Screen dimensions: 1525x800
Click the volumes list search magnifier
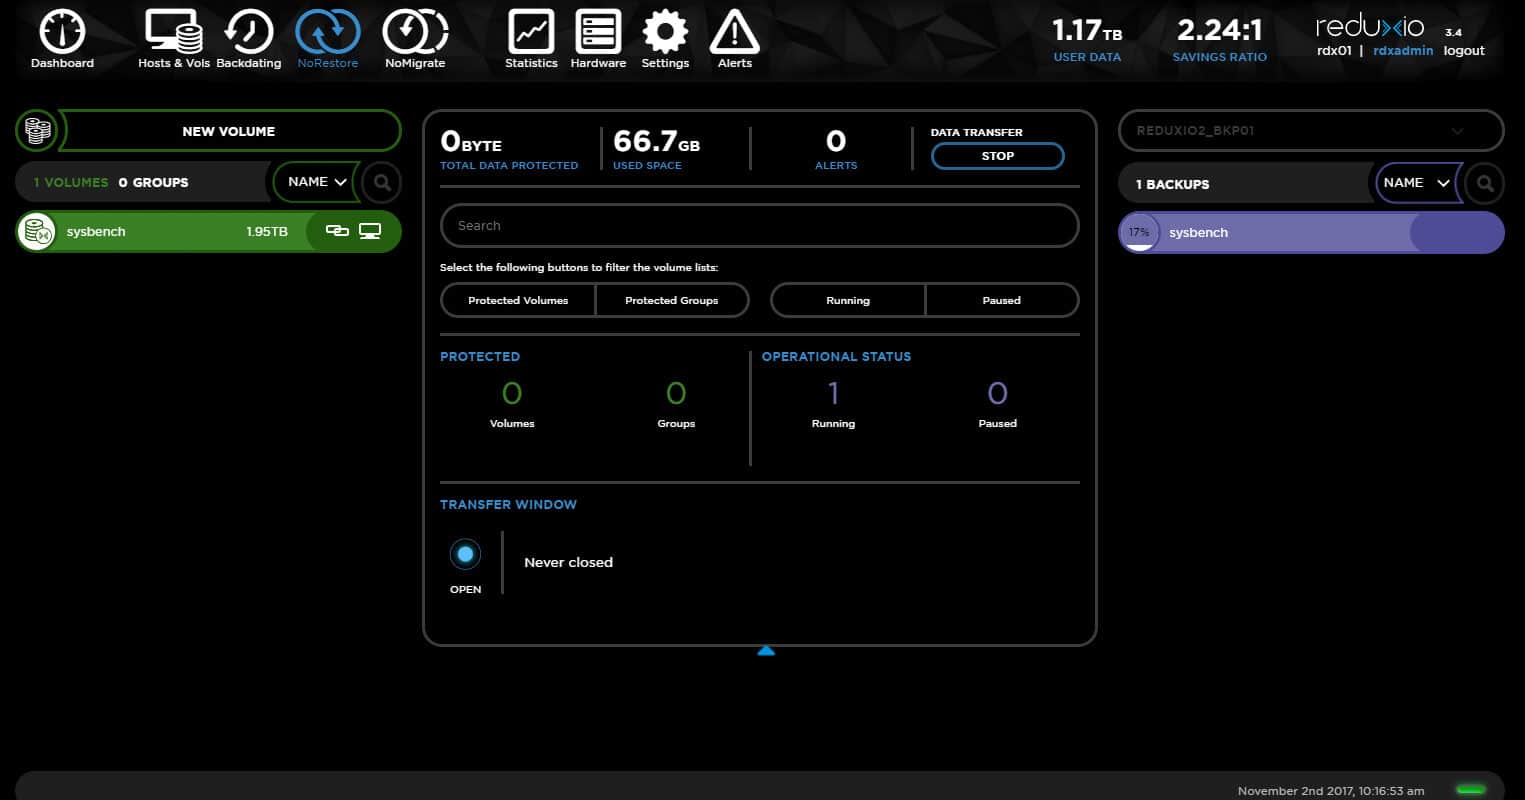pyautogui.click(x=382, y=183)
